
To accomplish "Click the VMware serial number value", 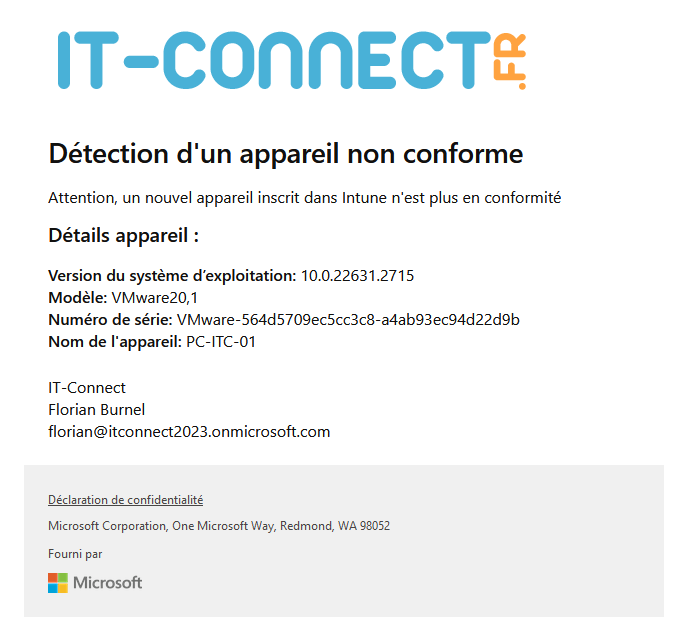I will [348, 320].
